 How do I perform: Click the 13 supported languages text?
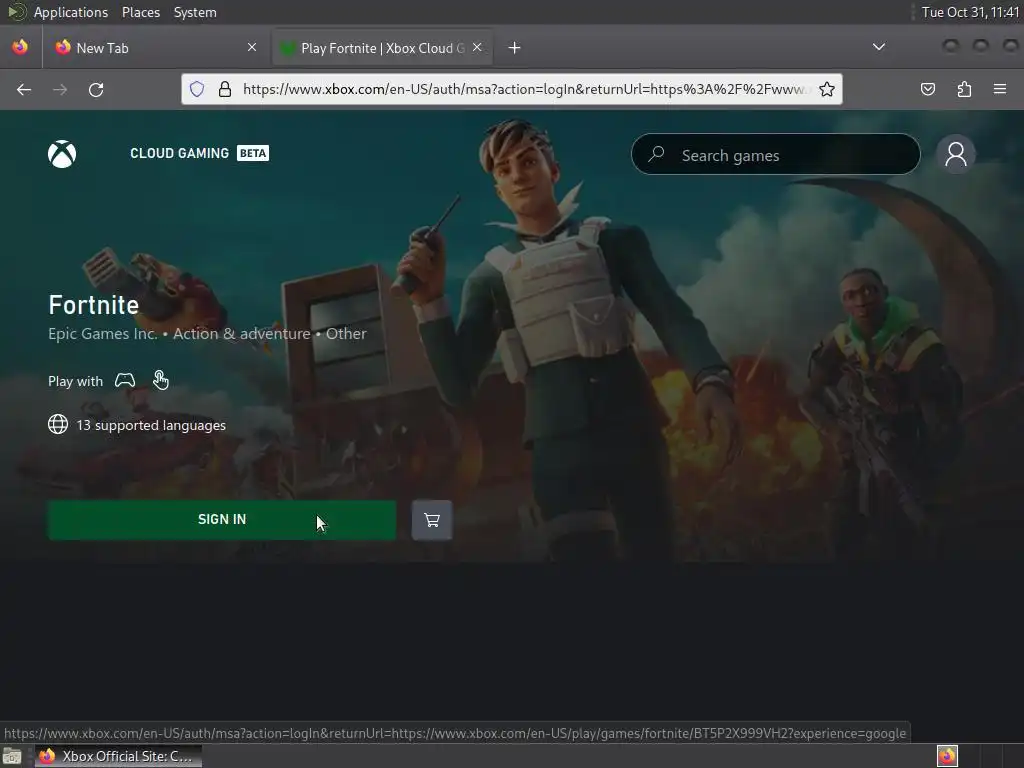pyautogui.click(x=151, y=425)
